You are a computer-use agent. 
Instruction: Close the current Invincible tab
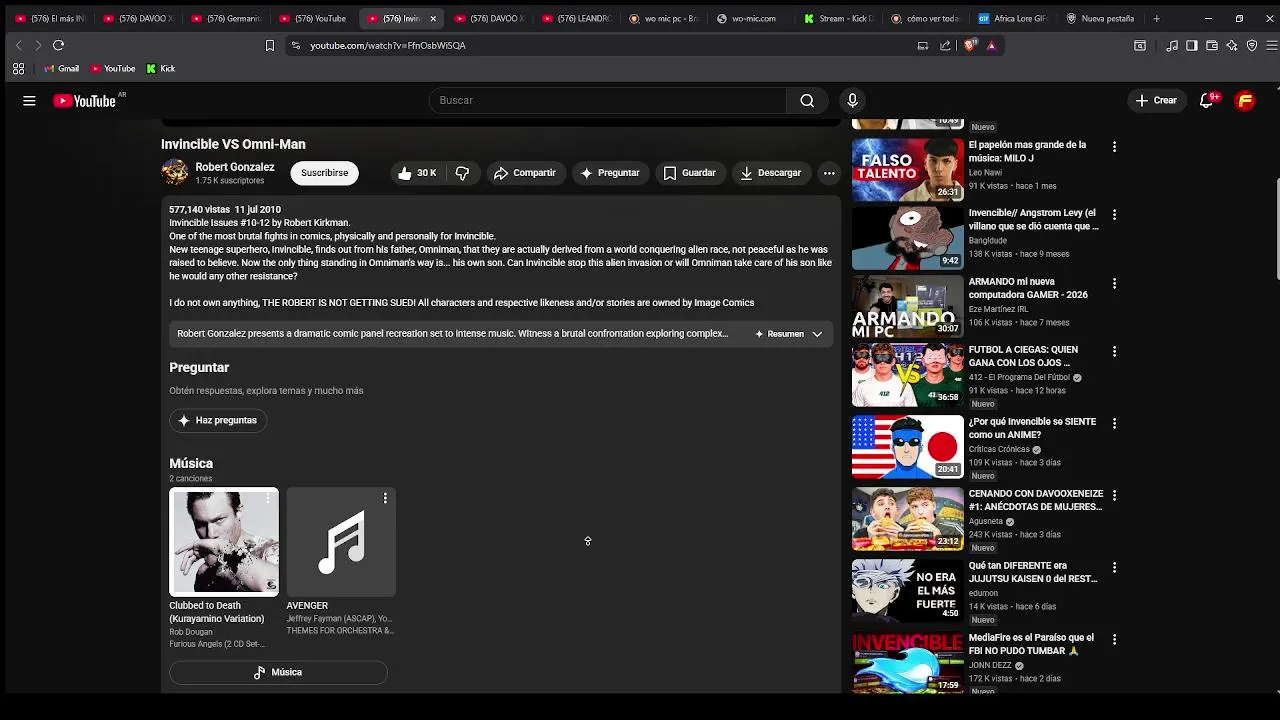pos(433,18)
